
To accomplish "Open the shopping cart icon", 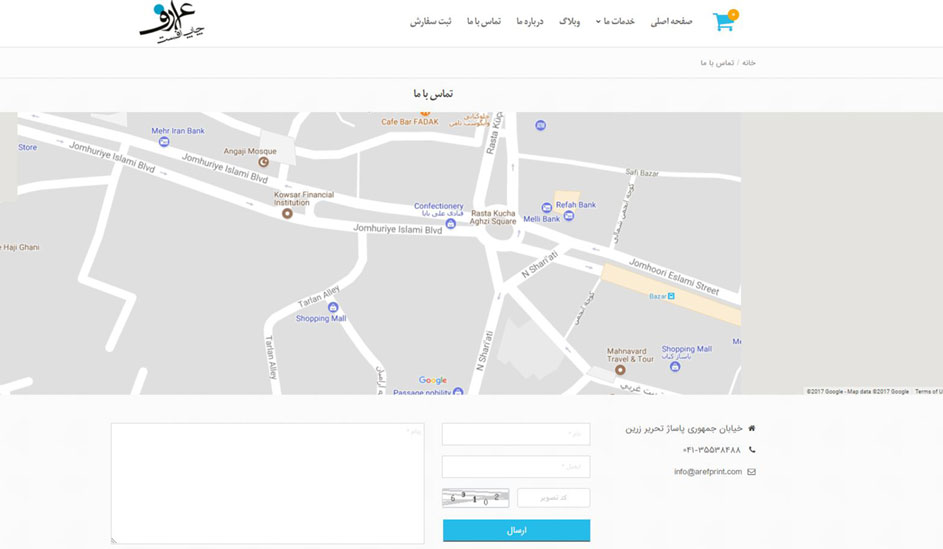I will pos(724,22).
